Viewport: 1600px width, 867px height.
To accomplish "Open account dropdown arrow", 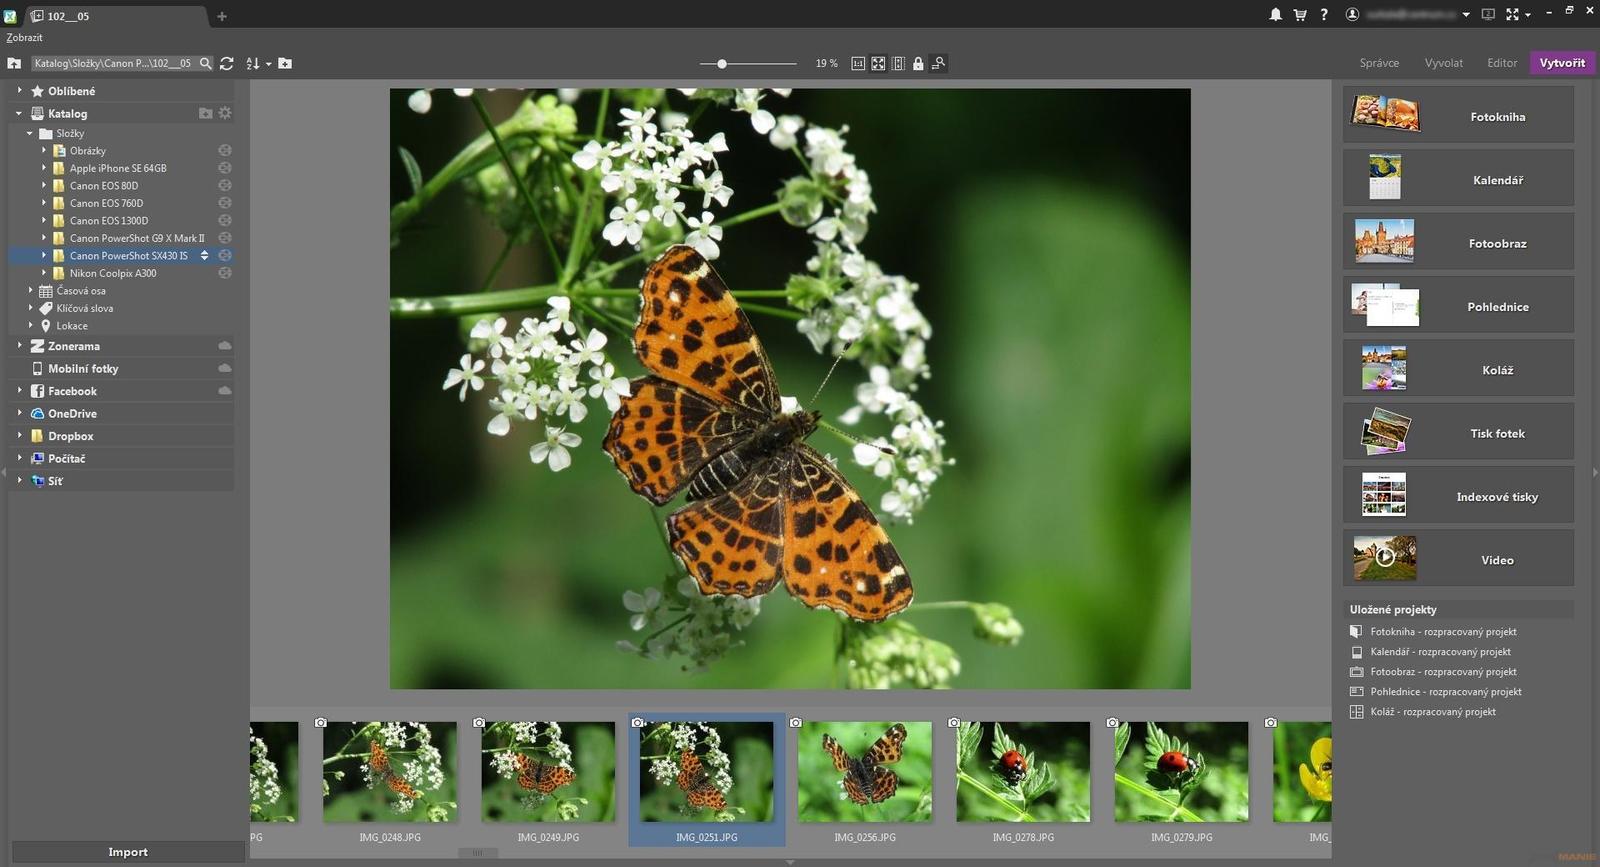I will coord(1466,15).
